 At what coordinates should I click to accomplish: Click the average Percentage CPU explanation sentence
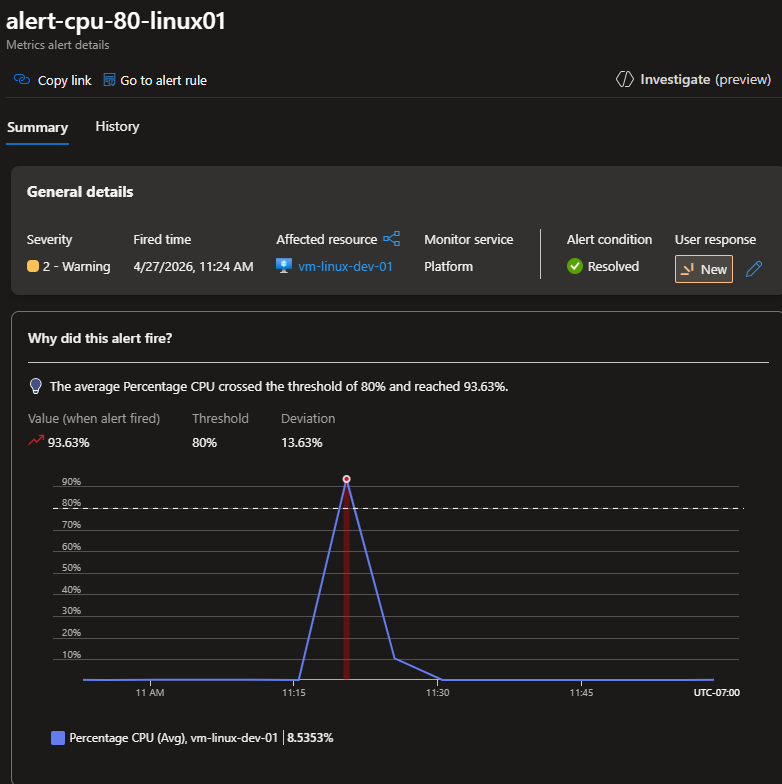coord(278,386)
